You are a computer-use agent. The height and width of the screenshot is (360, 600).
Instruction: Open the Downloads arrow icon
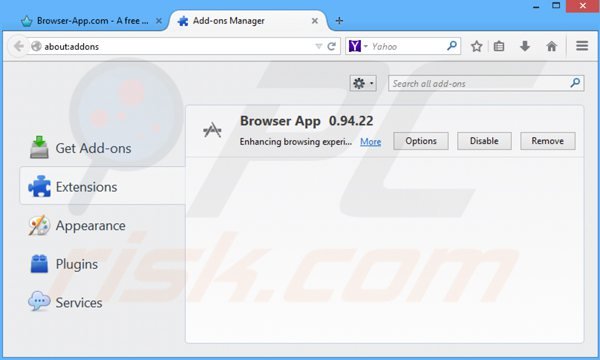coord(525,46)
